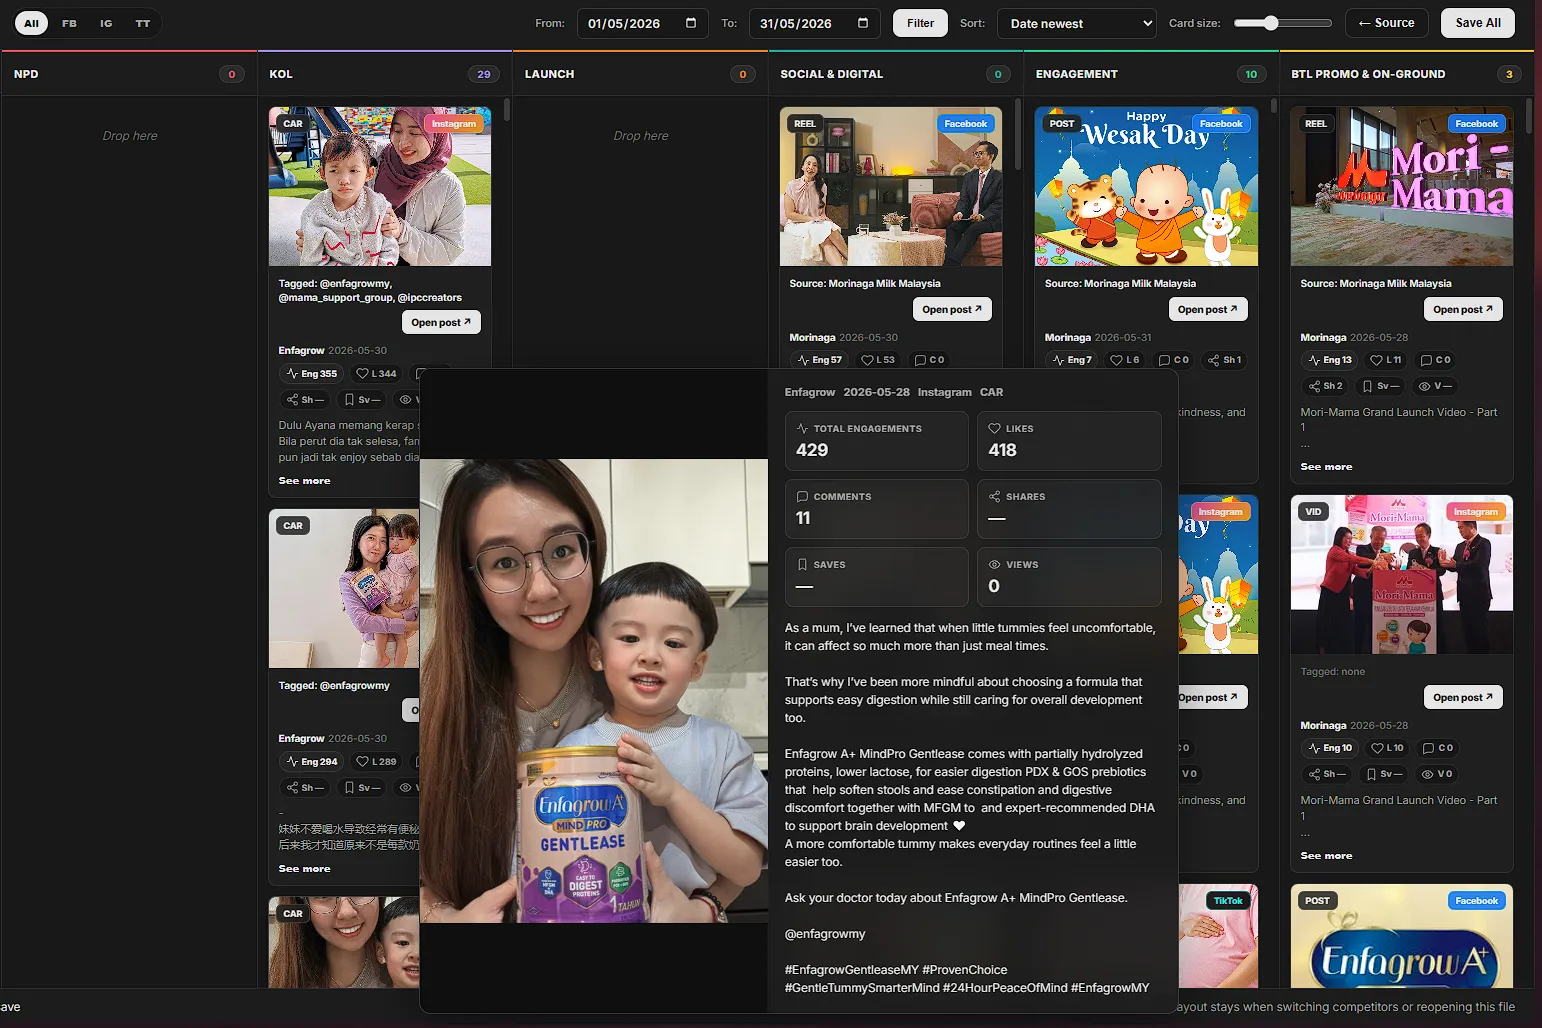1542x1028 pixels.
Task: Click the Eng 13 engagement chip
Action: (x=1329, y=360)
